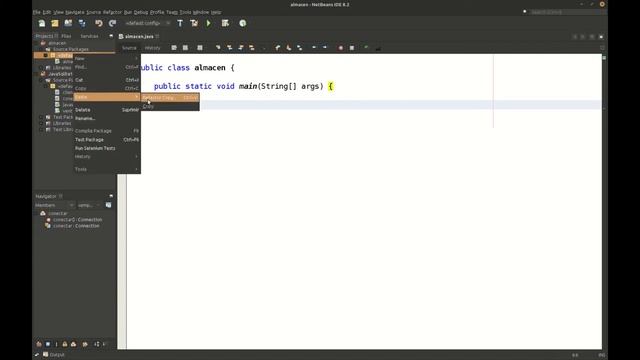The height and width of the screenshot is (360, 640).
Task: Click the Previous Bookmark editor icon
Action: [278, 48]
